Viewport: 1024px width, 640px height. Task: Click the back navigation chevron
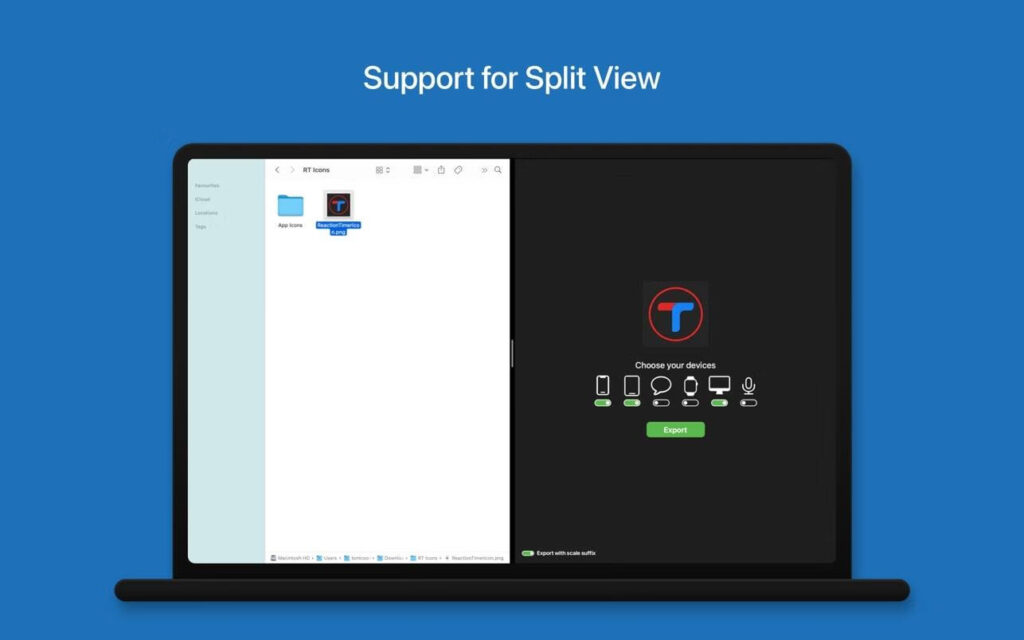(277, 170)
